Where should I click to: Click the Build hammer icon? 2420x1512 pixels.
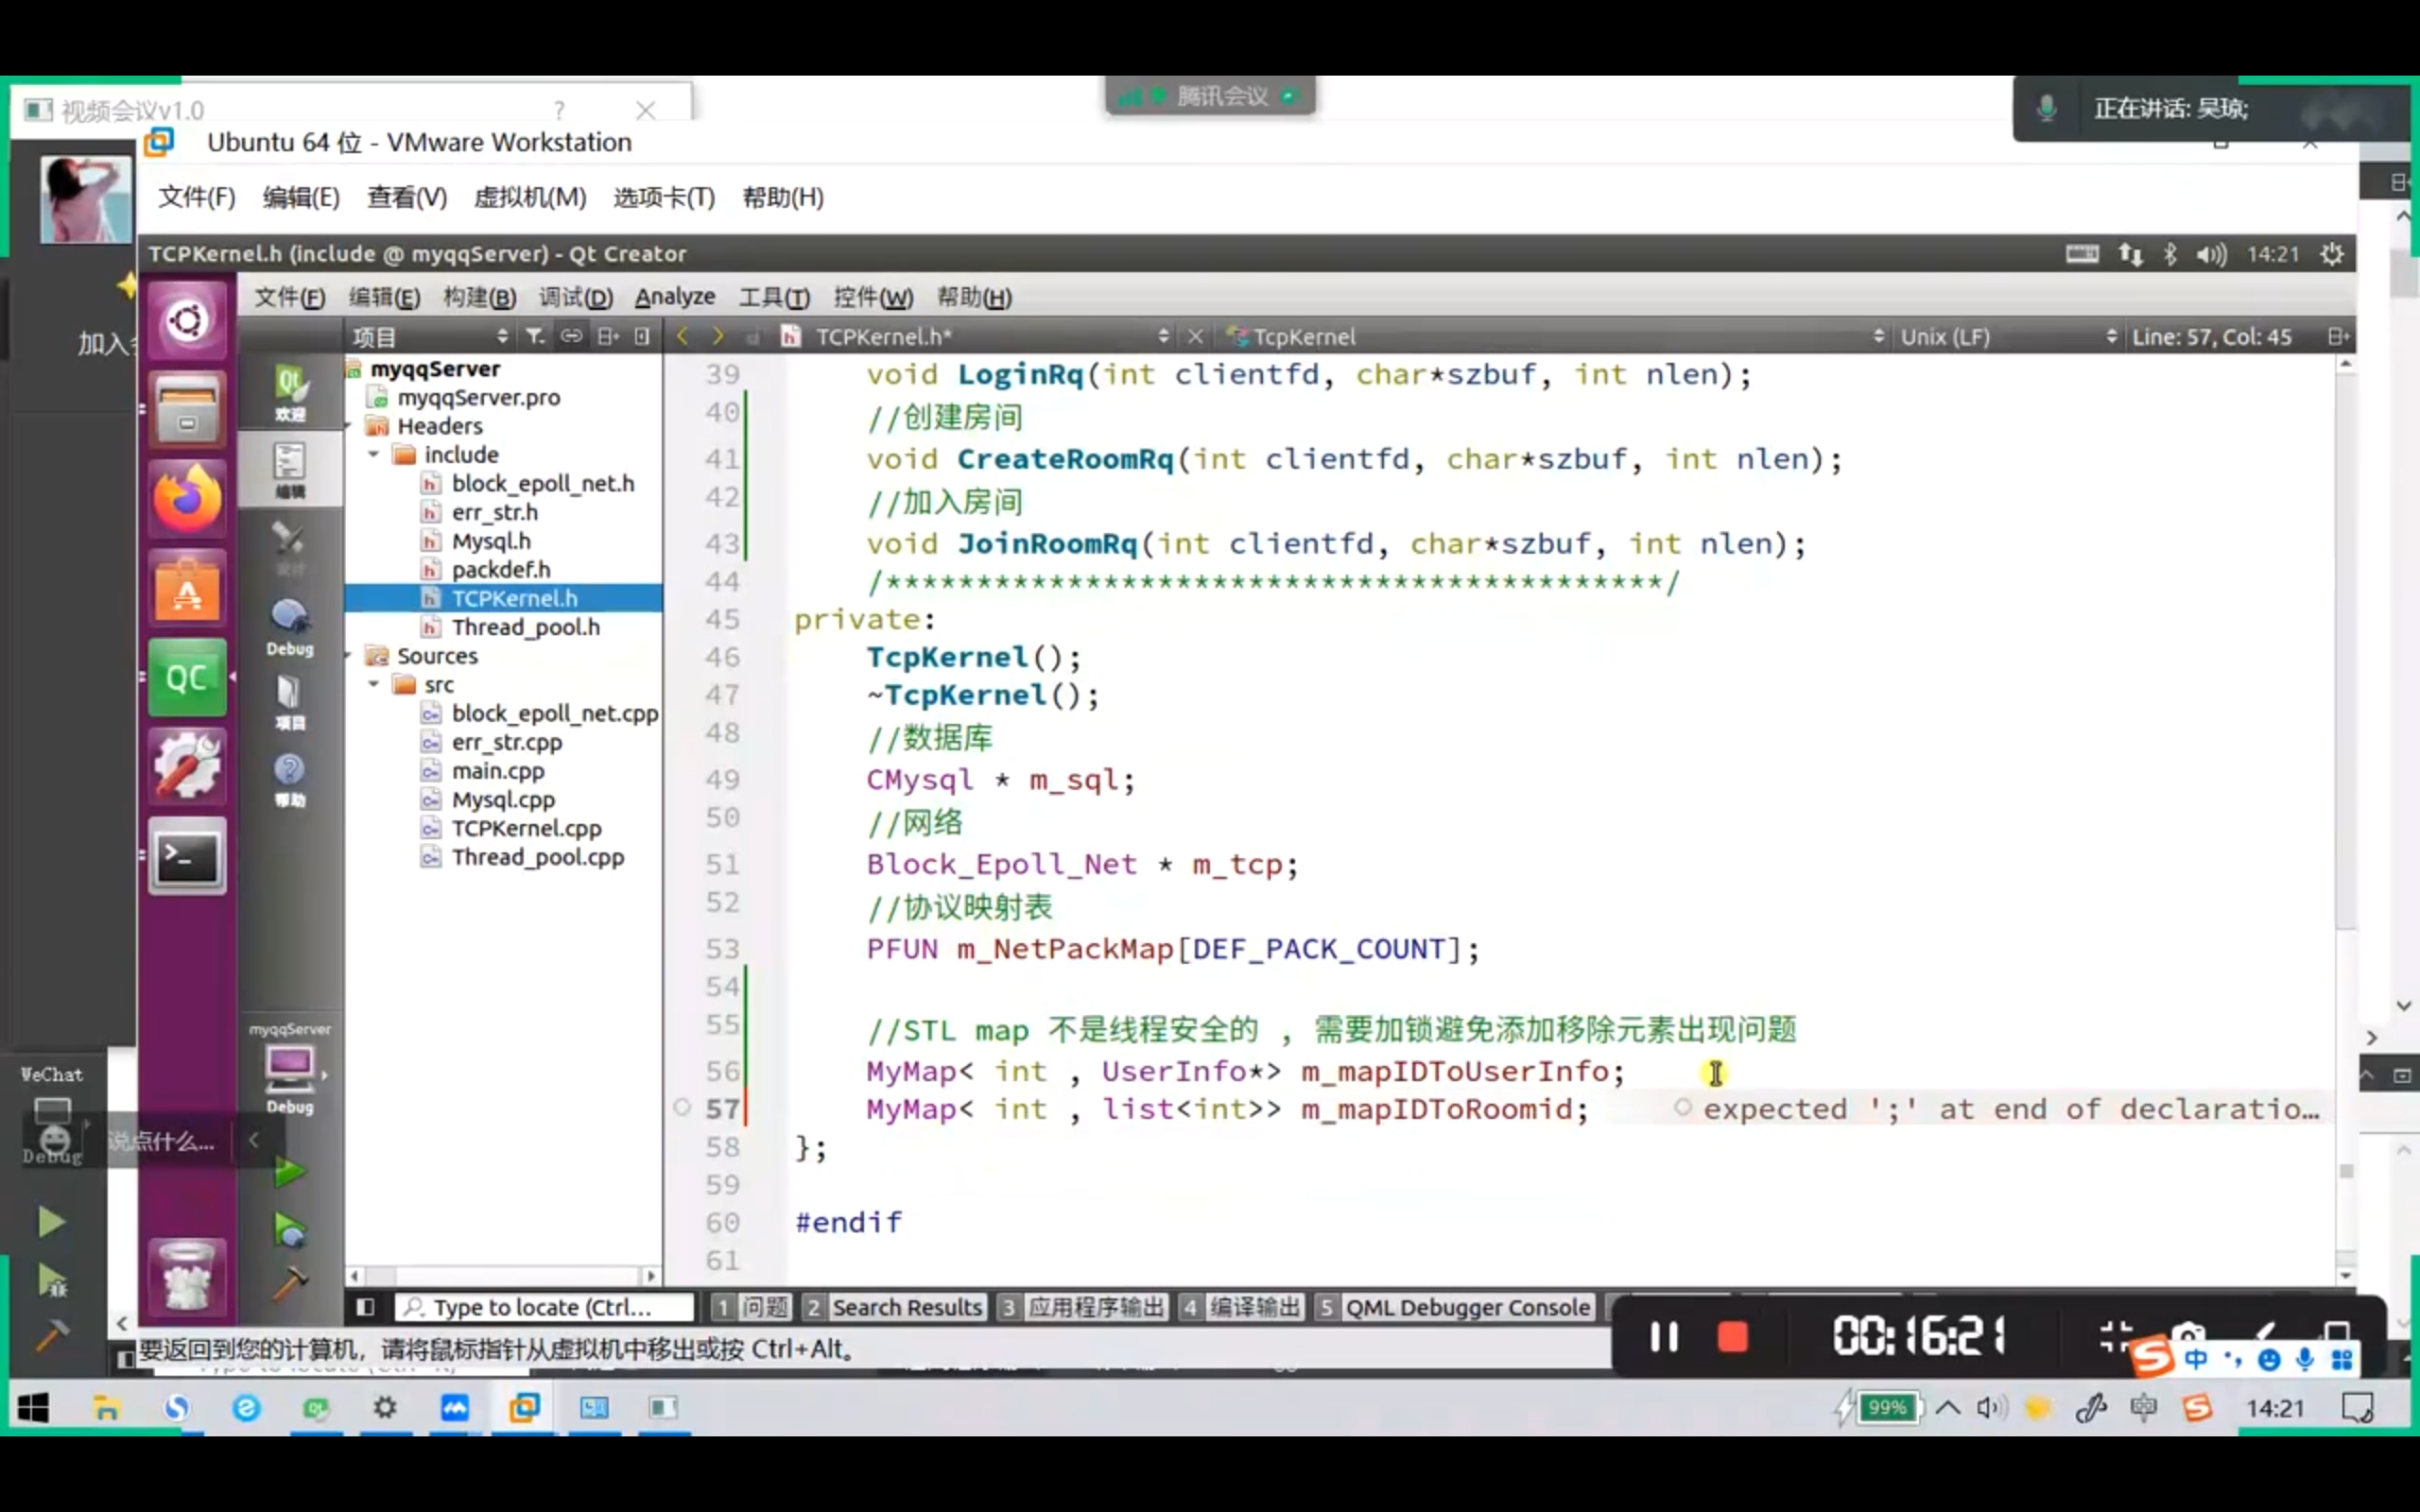pos(289,1283)
